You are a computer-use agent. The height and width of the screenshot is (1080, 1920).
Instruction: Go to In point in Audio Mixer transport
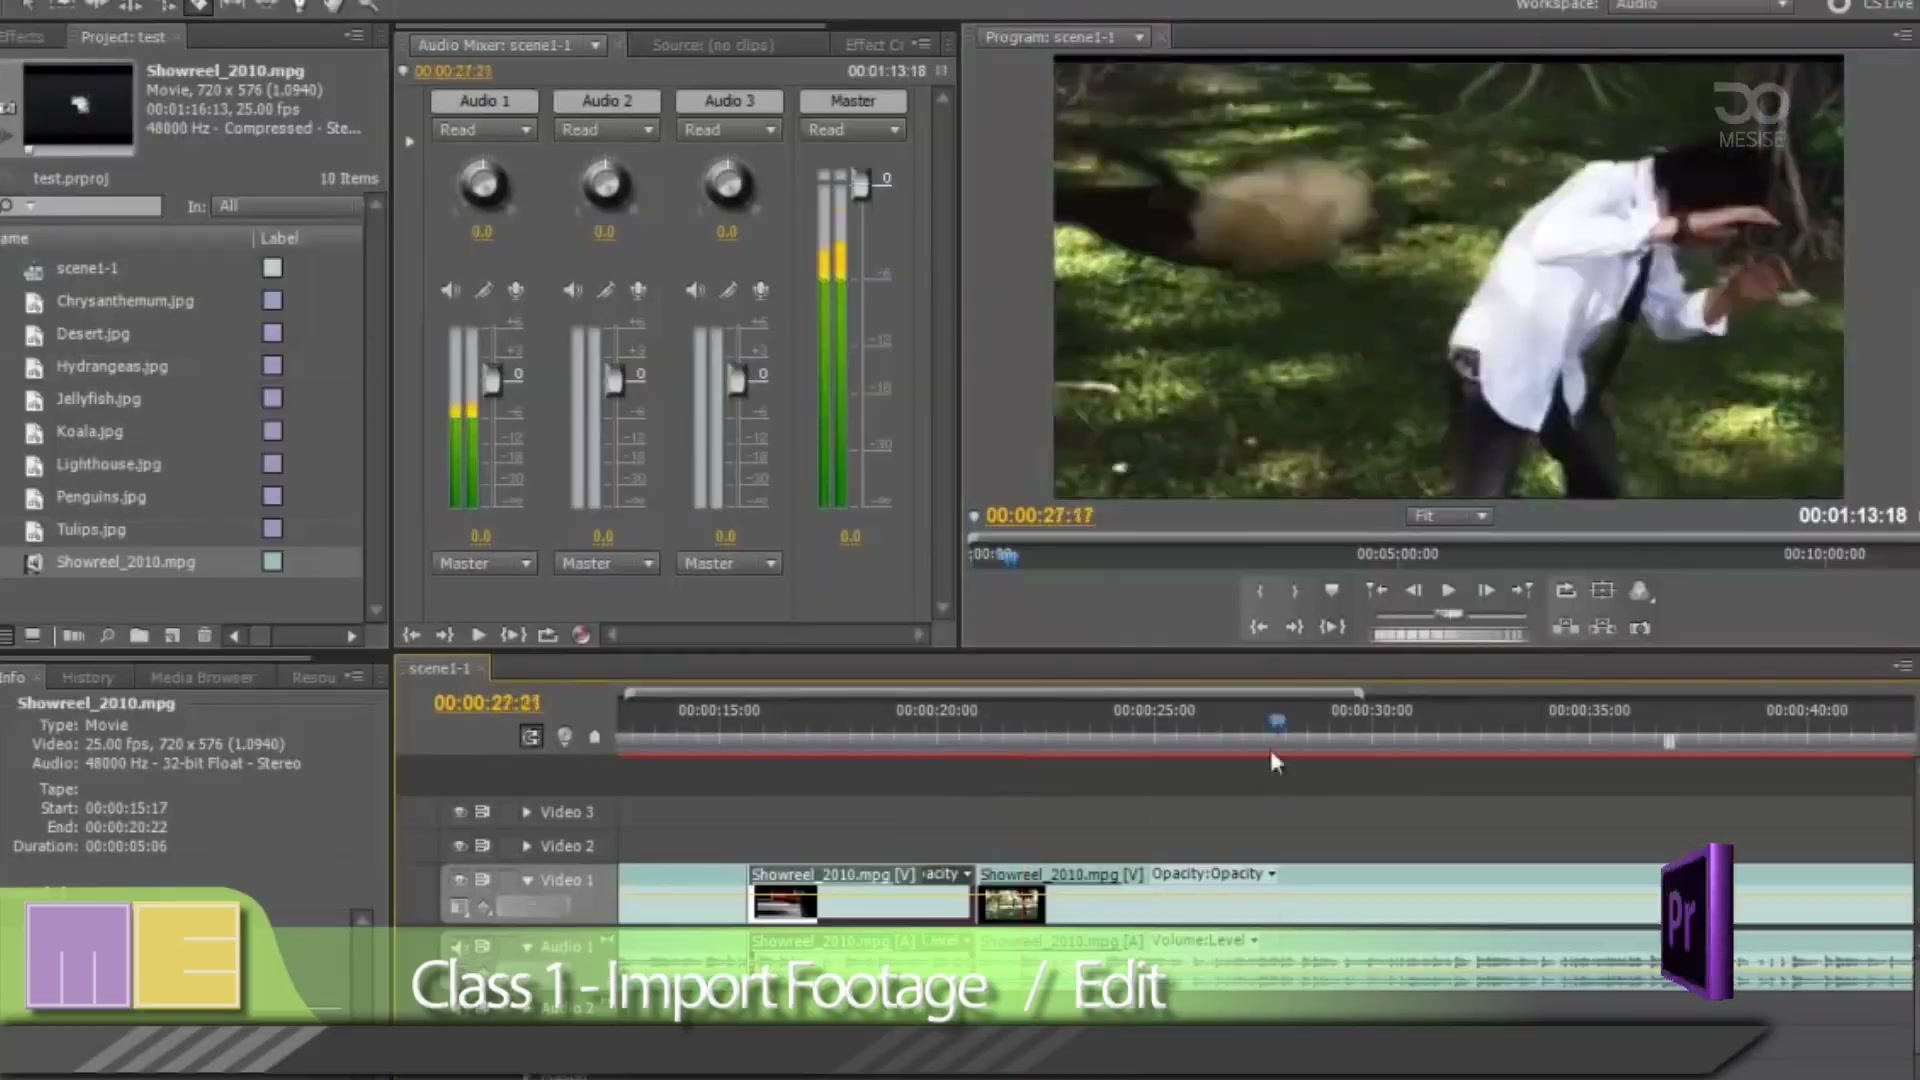coord(411,635)
